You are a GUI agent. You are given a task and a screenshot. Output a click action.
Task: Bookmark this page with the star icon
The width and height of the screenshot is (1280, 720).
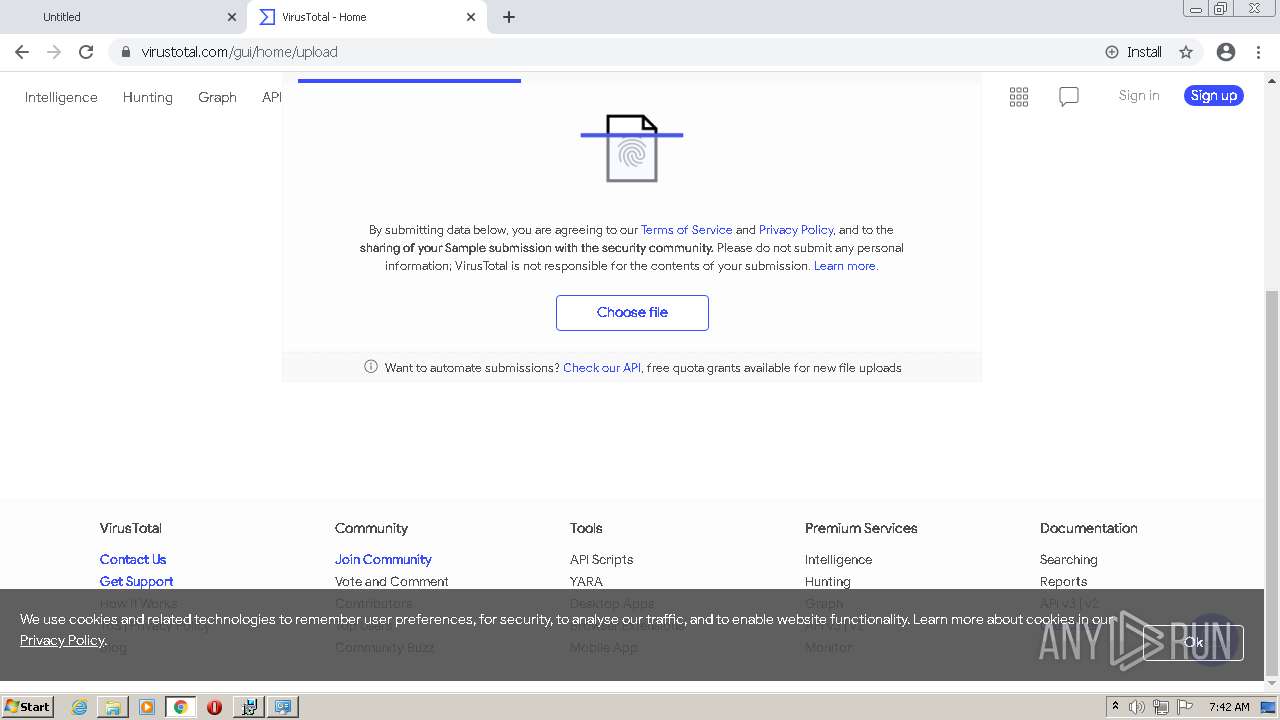click(x=1186, y=52)
